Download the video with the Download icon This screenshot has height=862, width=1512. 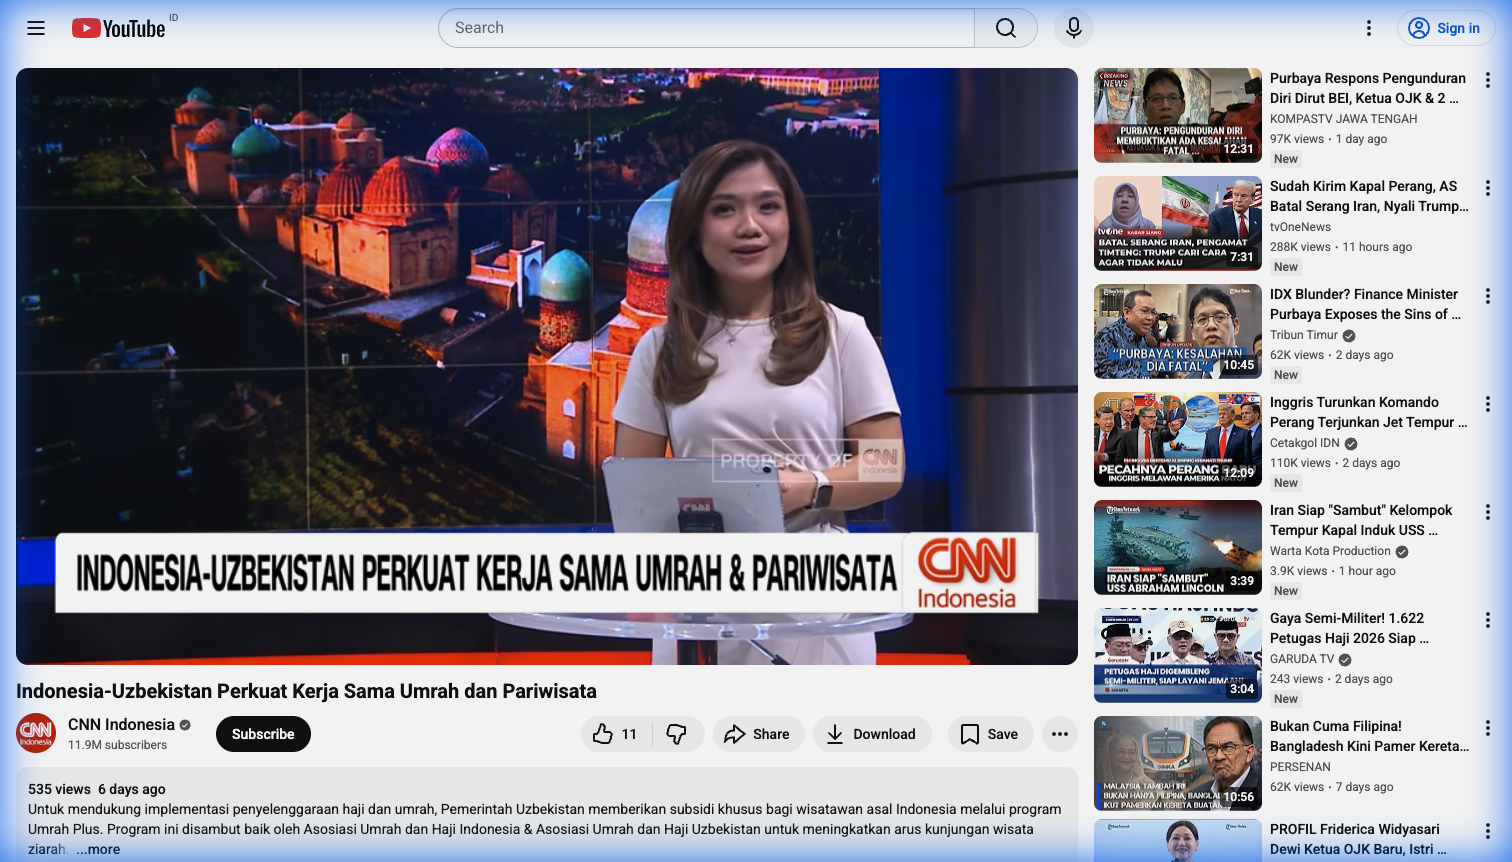(872, 733)
